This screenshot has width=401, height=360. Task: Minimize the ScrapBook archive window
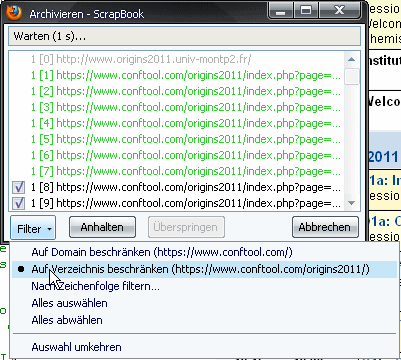[x=281, y=11]
